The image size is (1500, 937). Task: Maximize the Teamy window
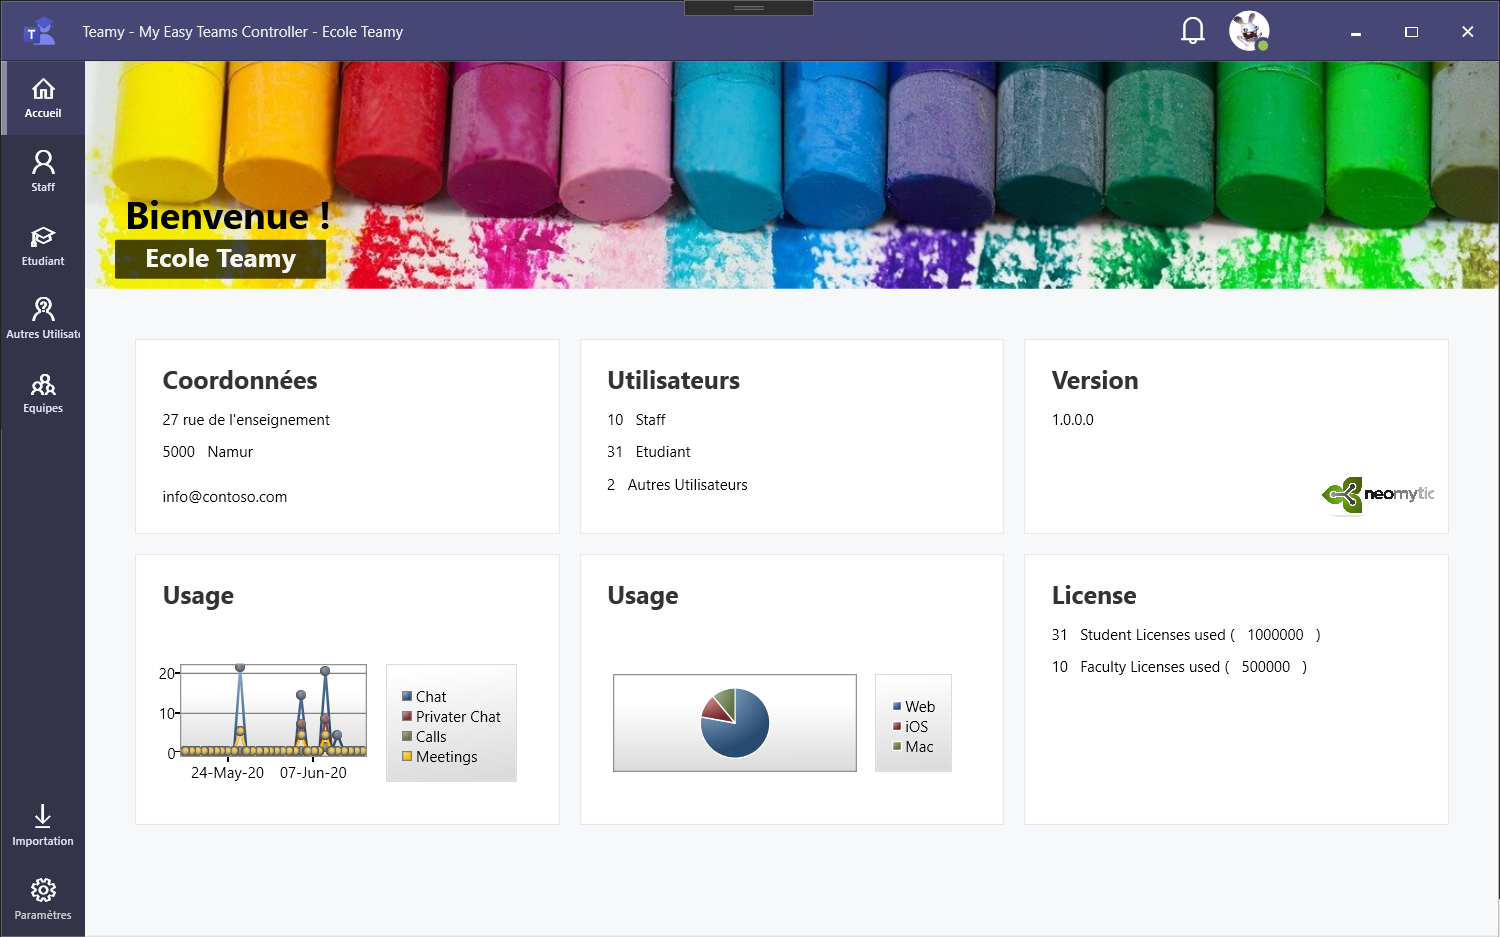click(1412, 32)
